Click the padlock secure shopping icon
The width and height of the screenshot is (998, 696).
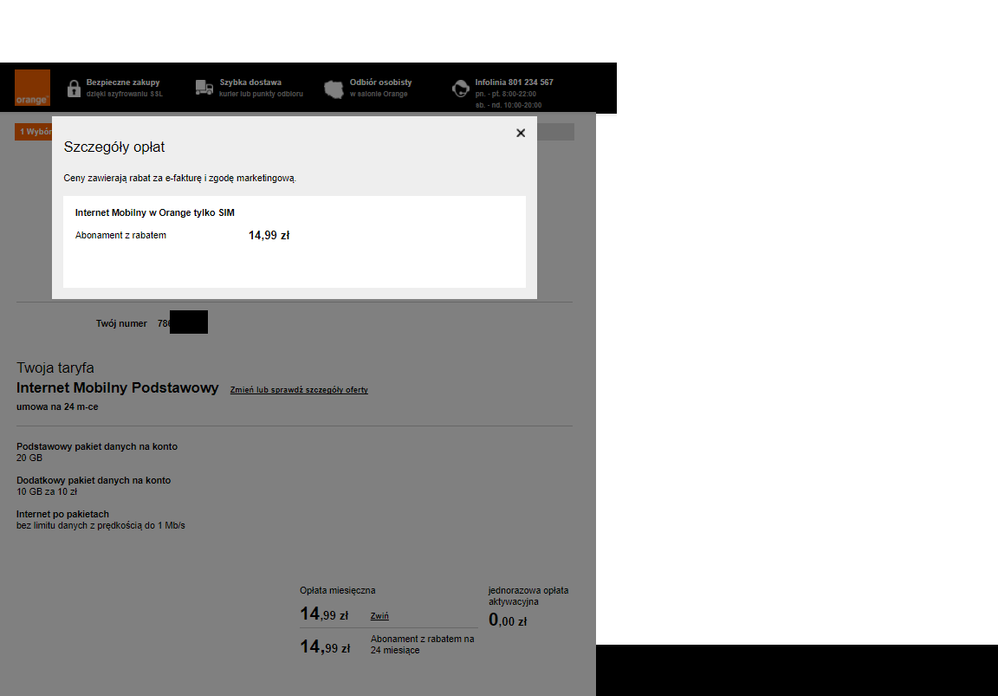click(74, 88)
